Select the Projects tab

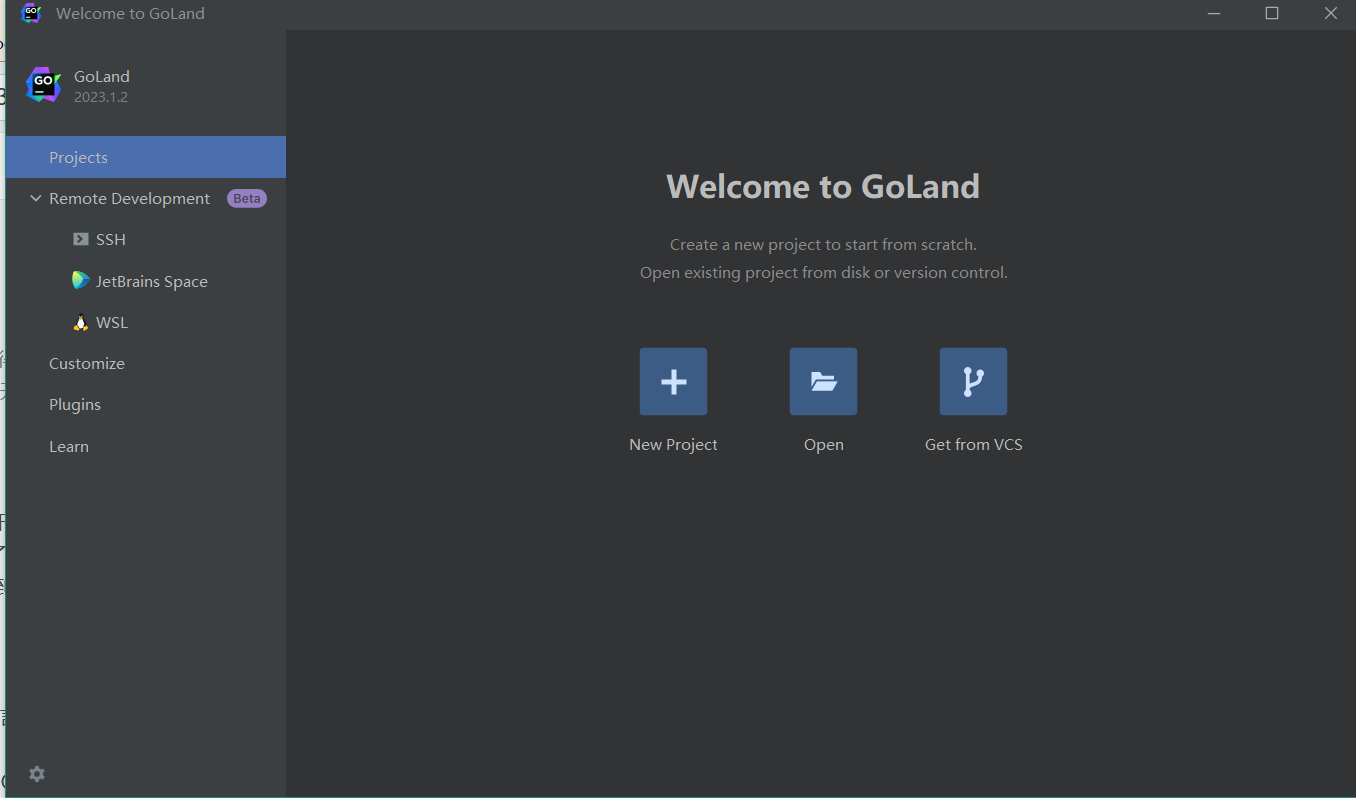pos(146,157)
